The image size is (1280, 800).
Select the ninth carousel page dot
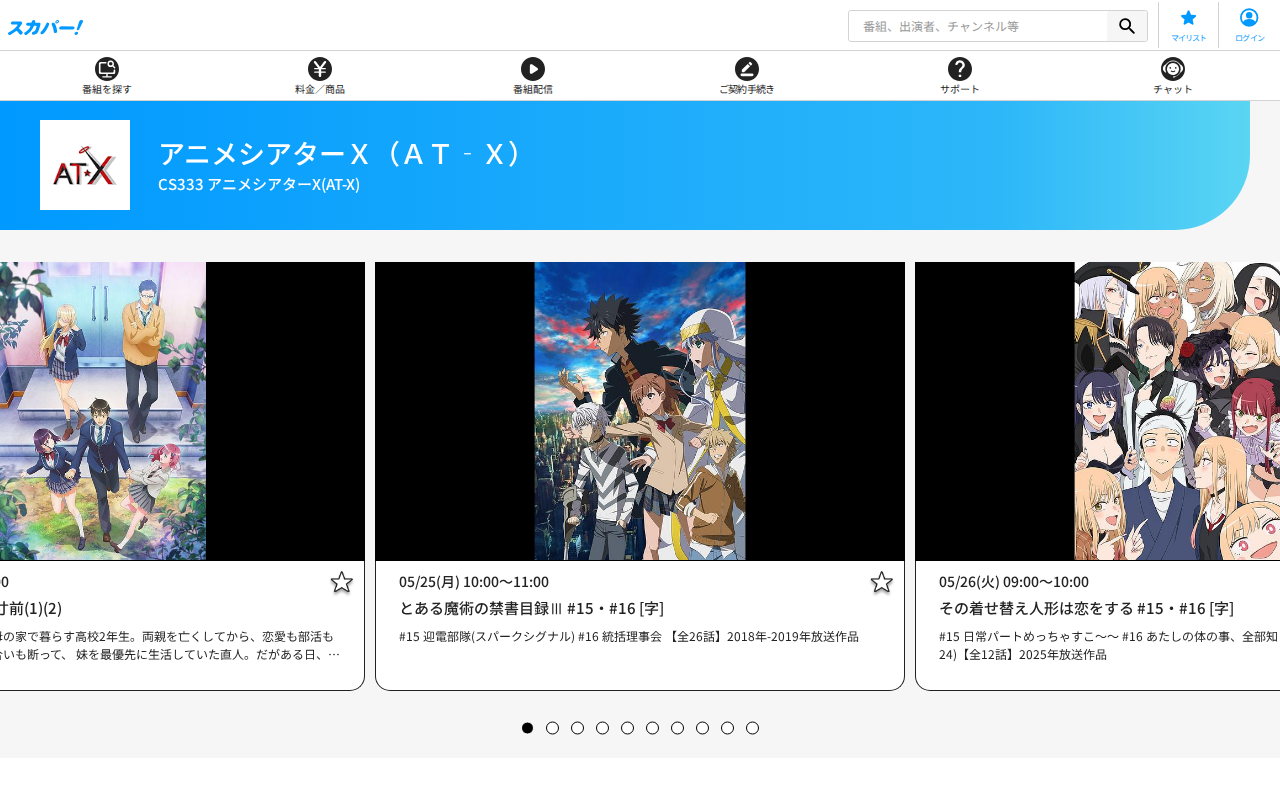728,728
